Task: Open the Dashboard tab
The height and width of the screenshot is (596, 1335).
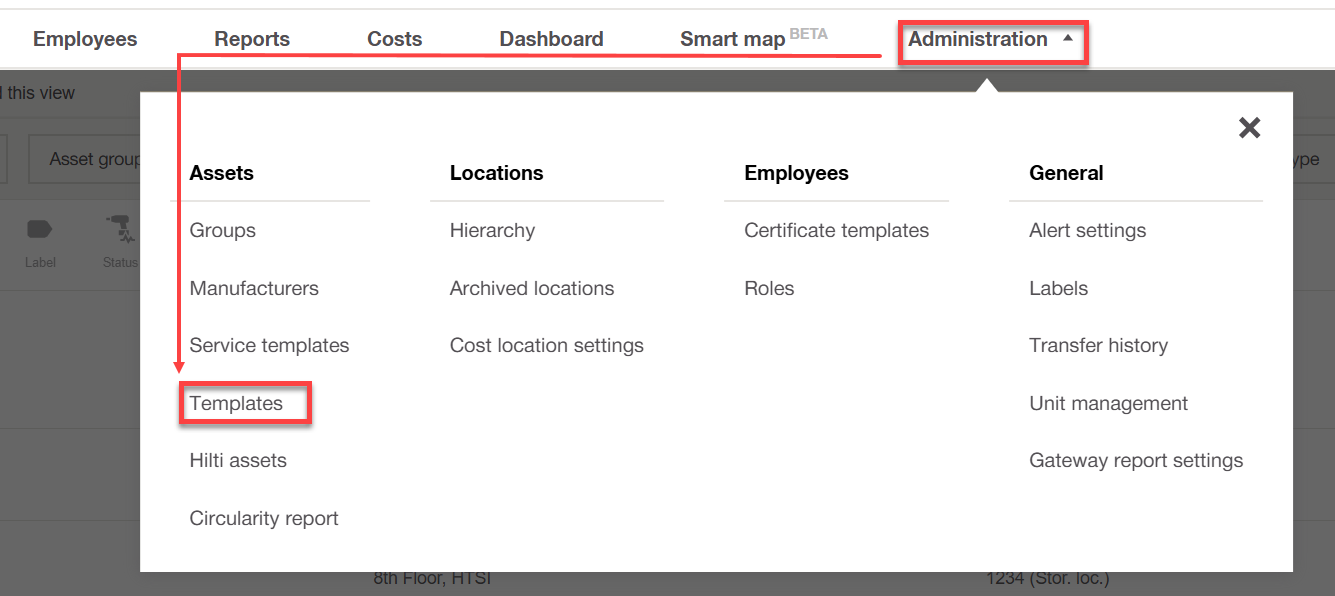Action: click(x=551, y=39)
